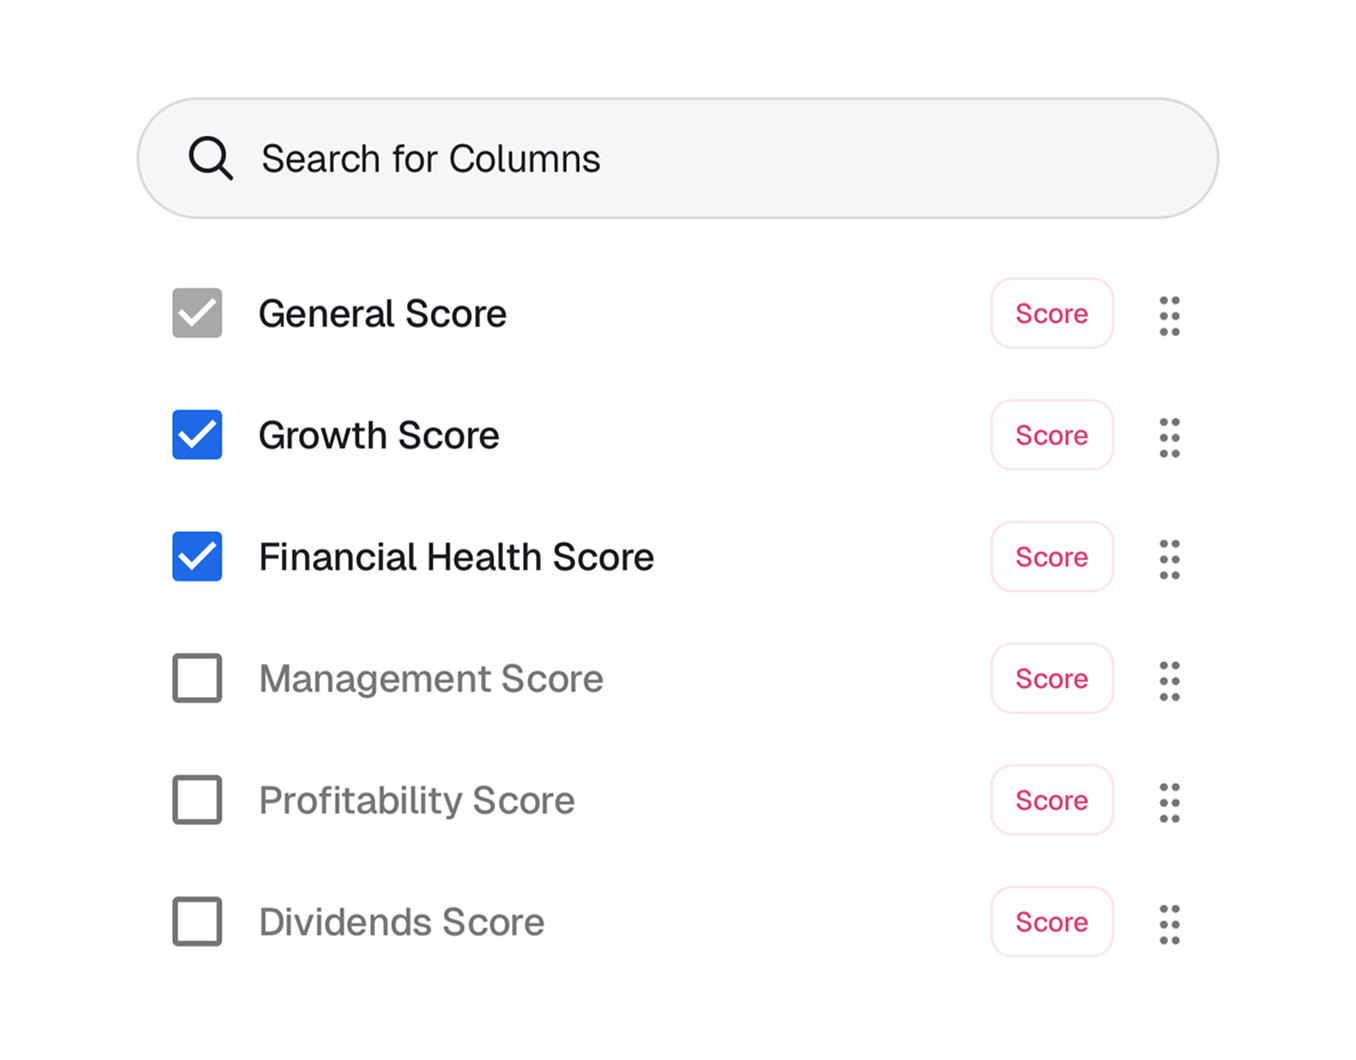This screenshot has width=1356, height=1060.
Task: Click the drag handle beside Profitability Score
Action: click(x=1169, y=801)
